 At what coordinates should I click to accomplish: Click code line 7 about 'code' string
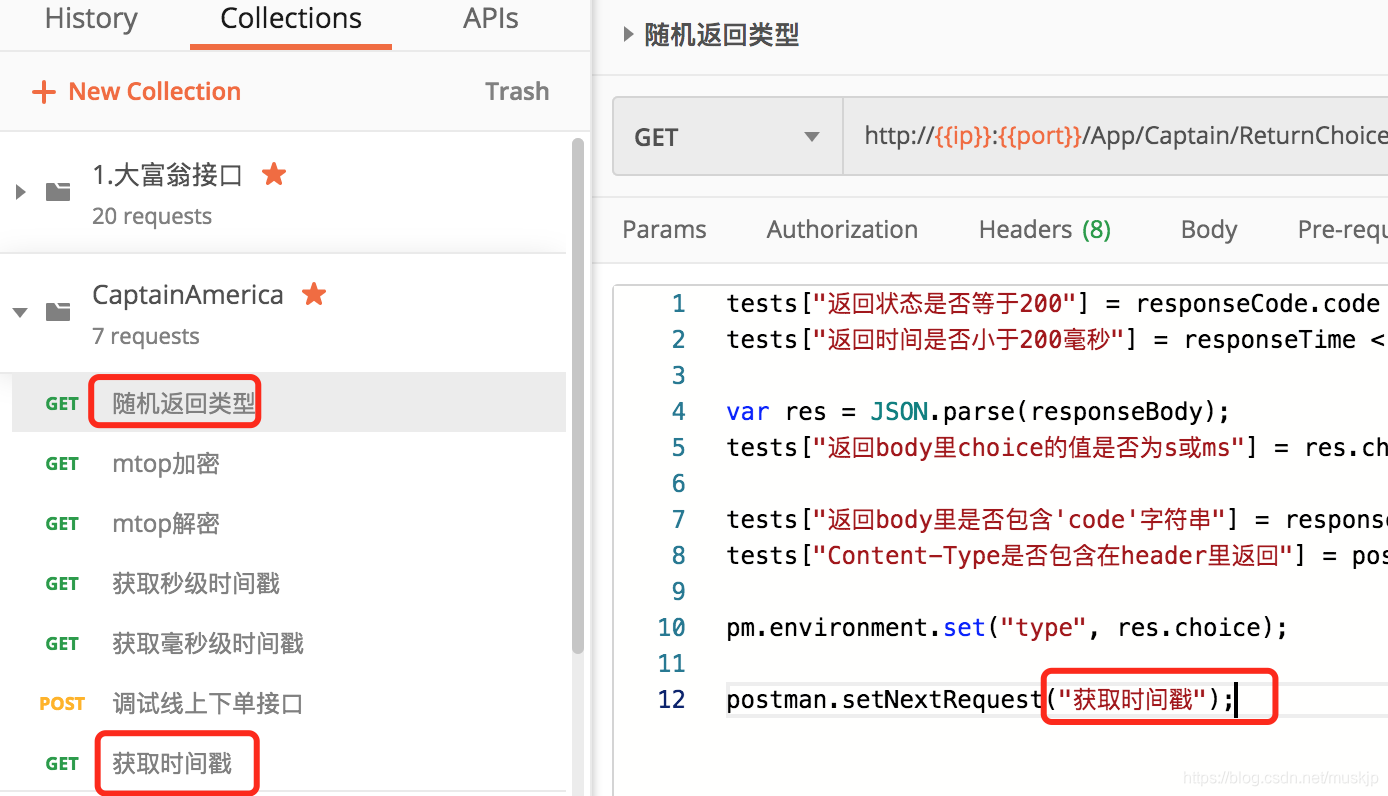(x=1057, y=520)
